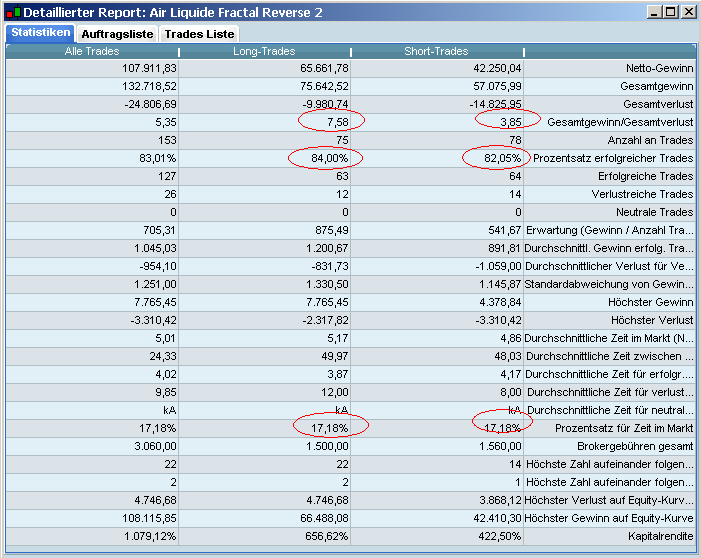701x558 pixels.
Task: Click the circled 3,85 Short-Trades ratio
Action: [507, 122]
